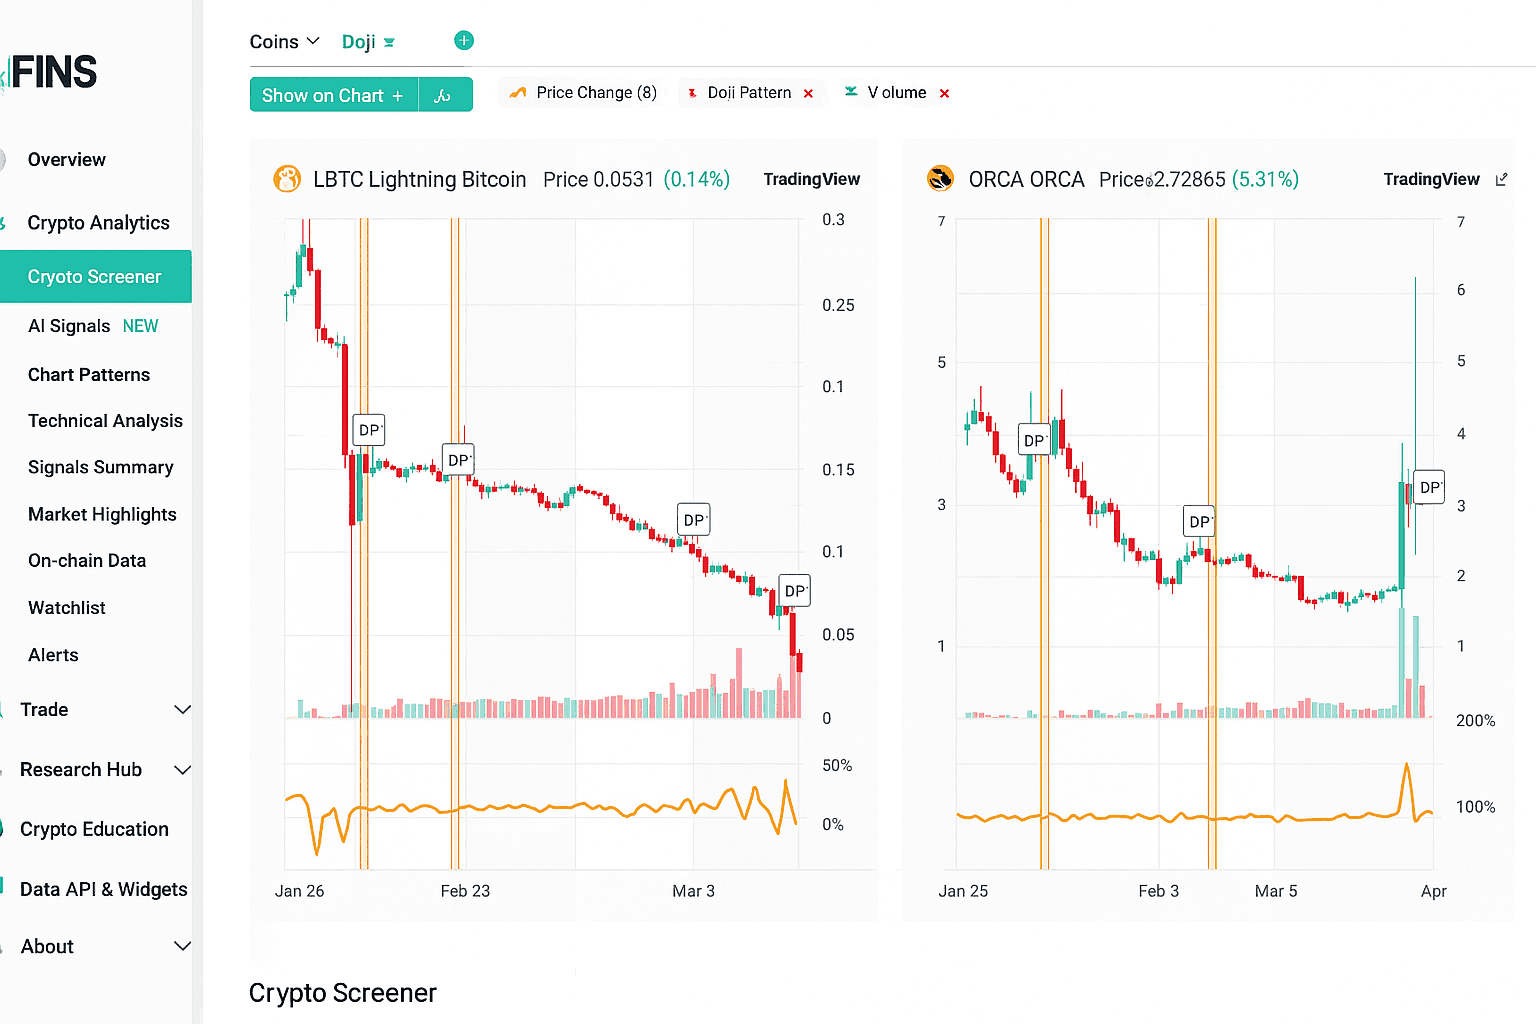This screenshot has height=1024, width=1536.
Task: Expand the Research Hub sidebar section
Action: click(182, 770)
